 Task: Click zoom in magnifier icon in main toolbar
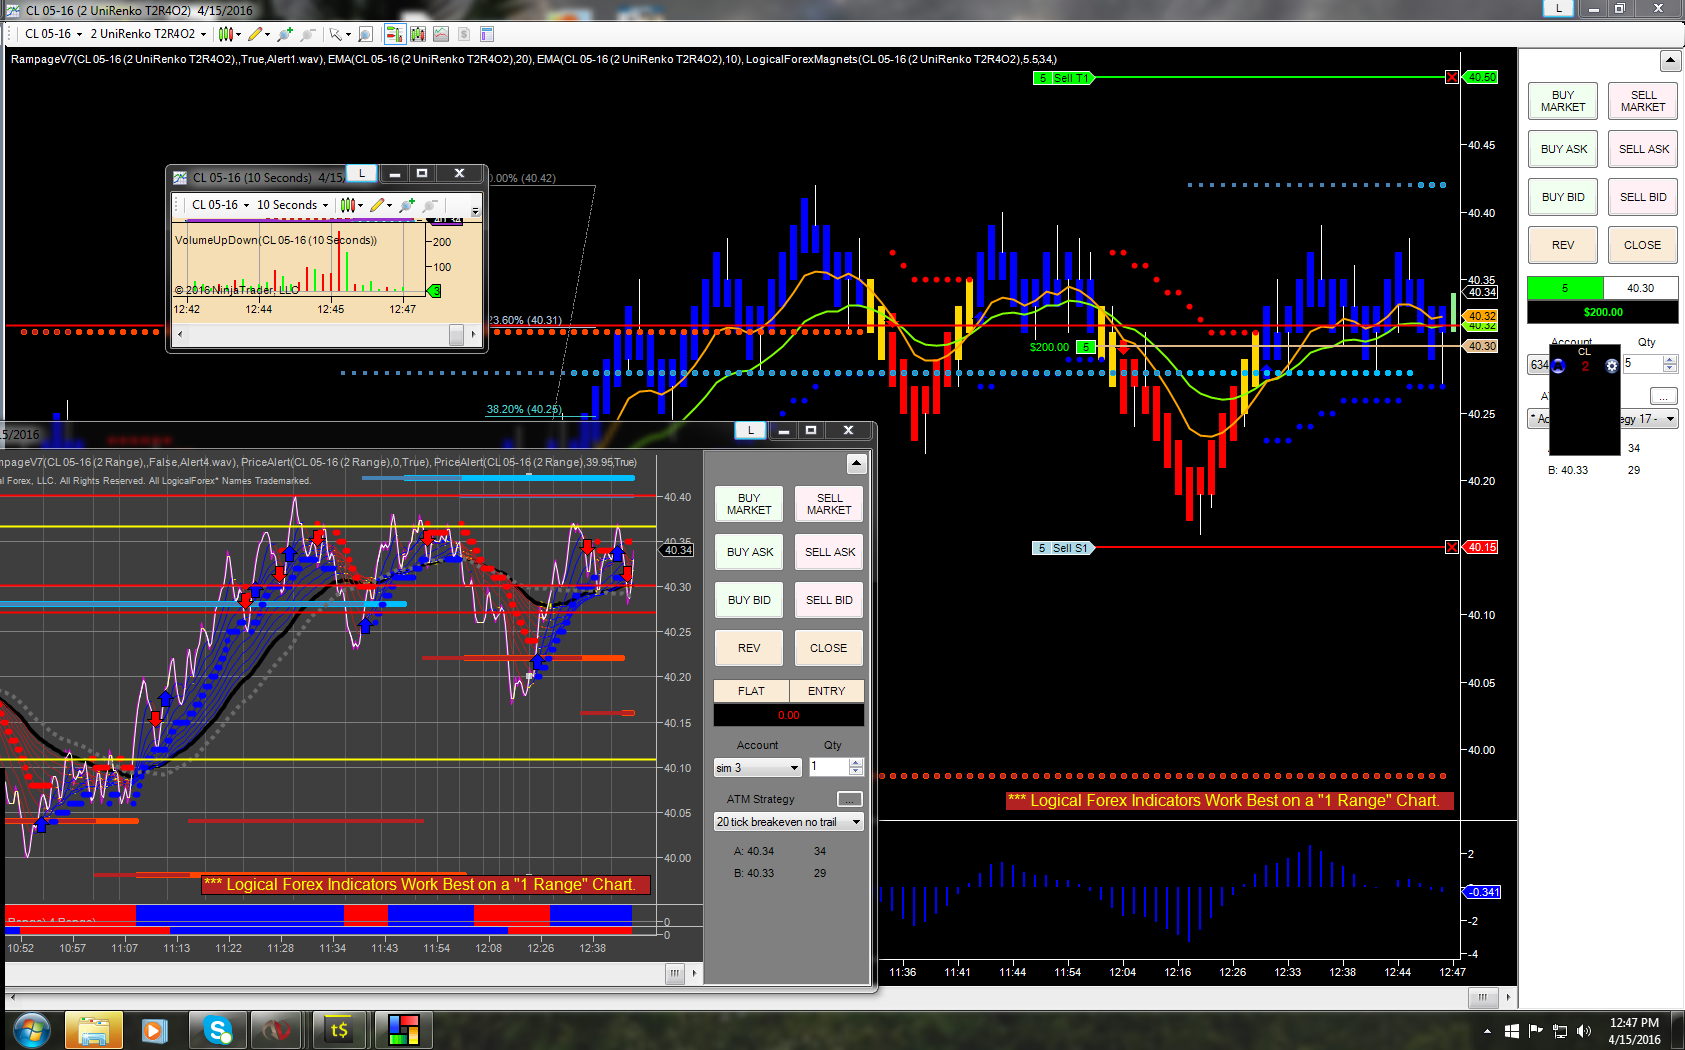click(x=285, y=34)
